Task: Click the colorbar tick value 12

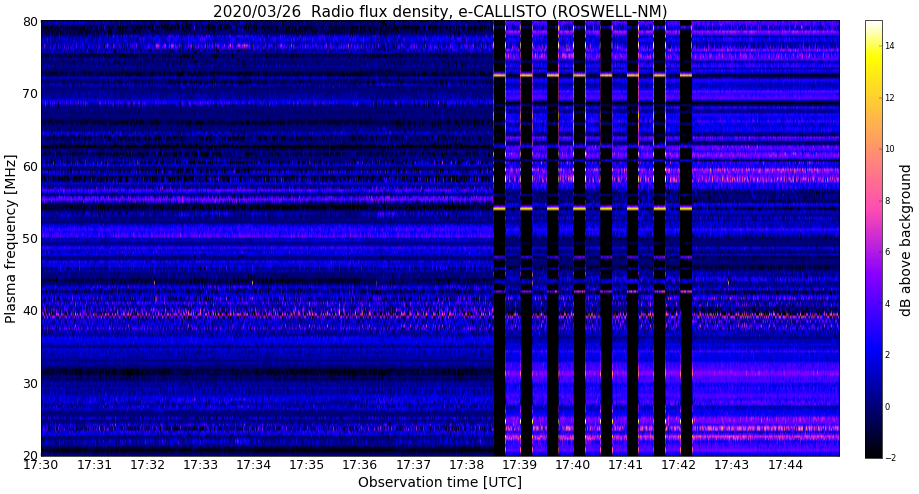Action: point(890,97)
